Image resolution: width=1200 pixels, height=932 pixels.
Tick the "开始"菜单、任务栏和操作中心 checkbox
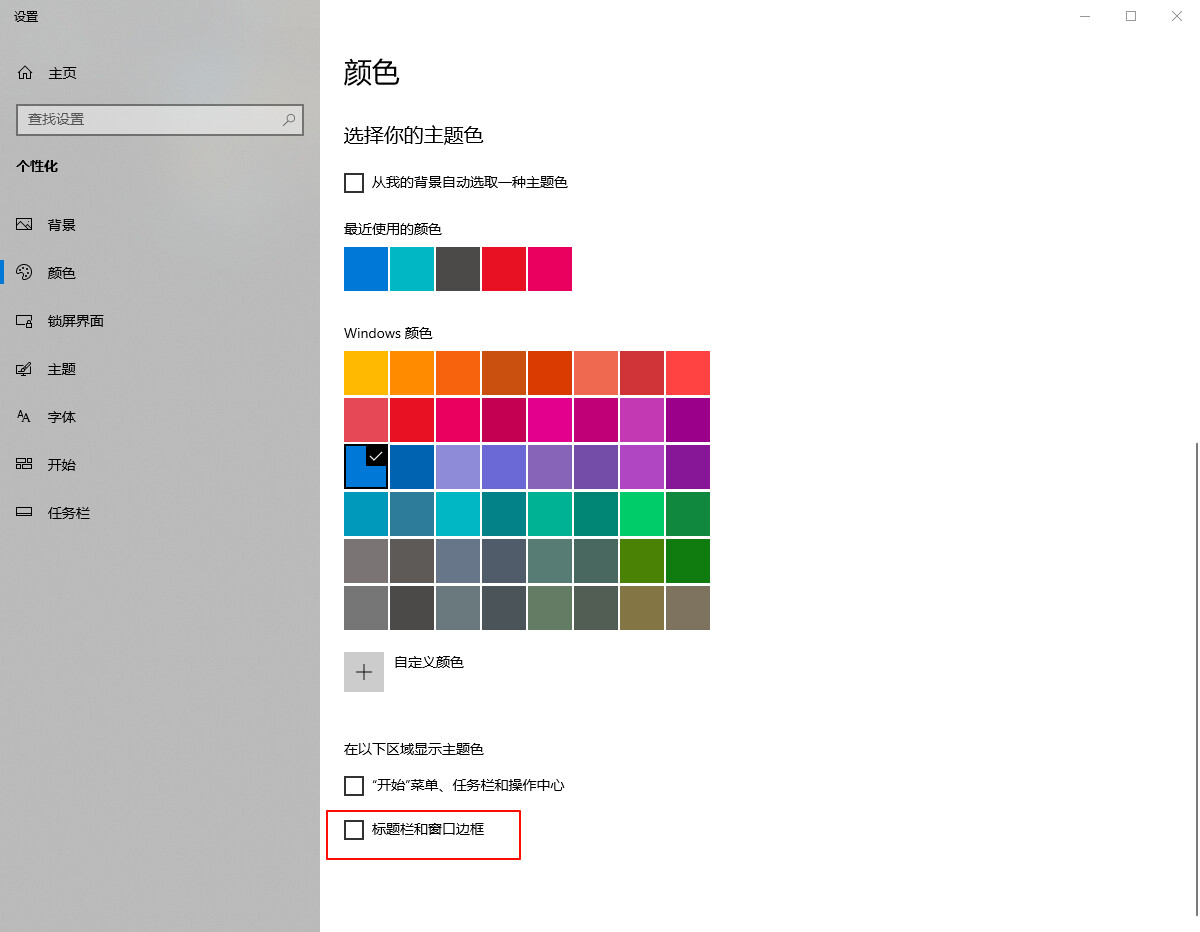[x=354, y=786]
